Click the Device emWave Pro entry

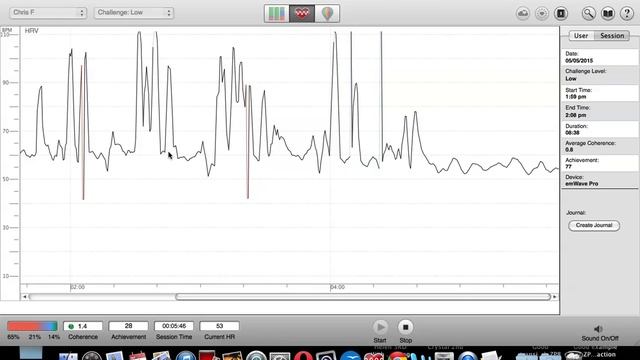pyautogui.click(x=600, y=180)
